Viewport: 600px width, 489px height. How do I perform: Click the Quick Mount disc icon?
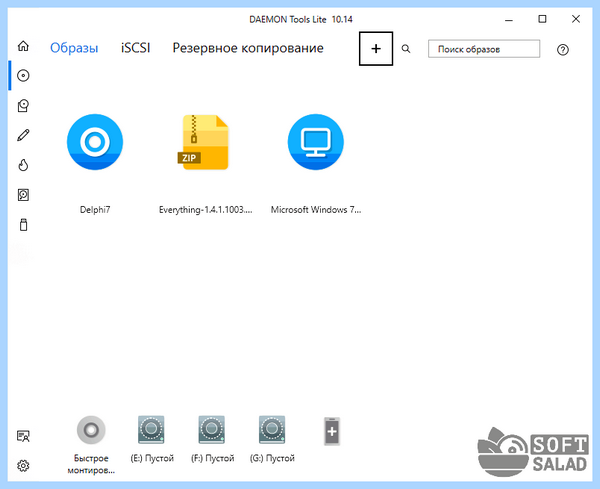[x=91, y=430]
